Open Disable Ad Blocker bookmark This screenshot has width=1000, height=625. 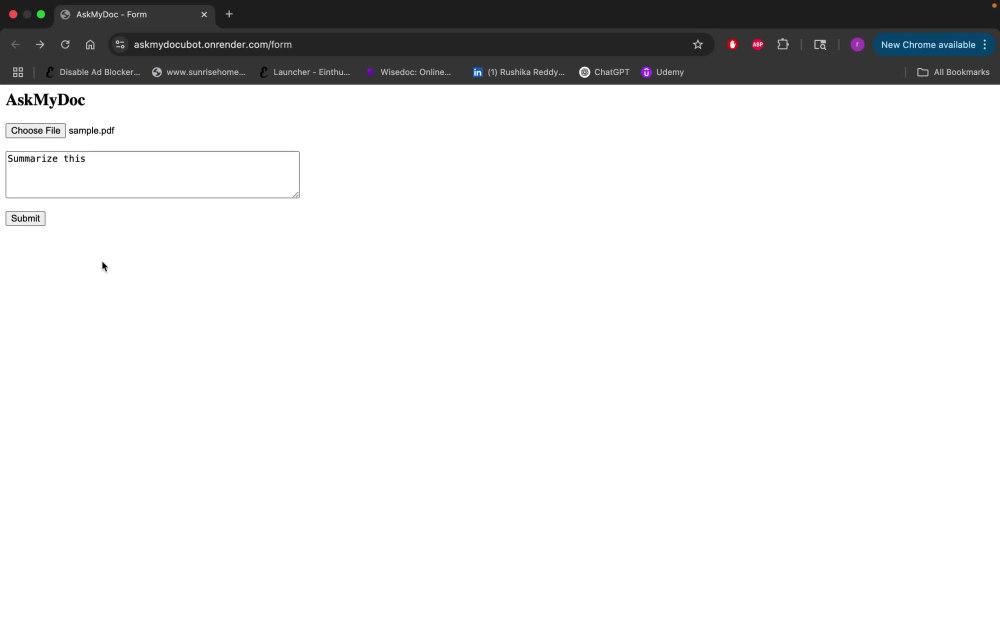(x=92, y=72)
